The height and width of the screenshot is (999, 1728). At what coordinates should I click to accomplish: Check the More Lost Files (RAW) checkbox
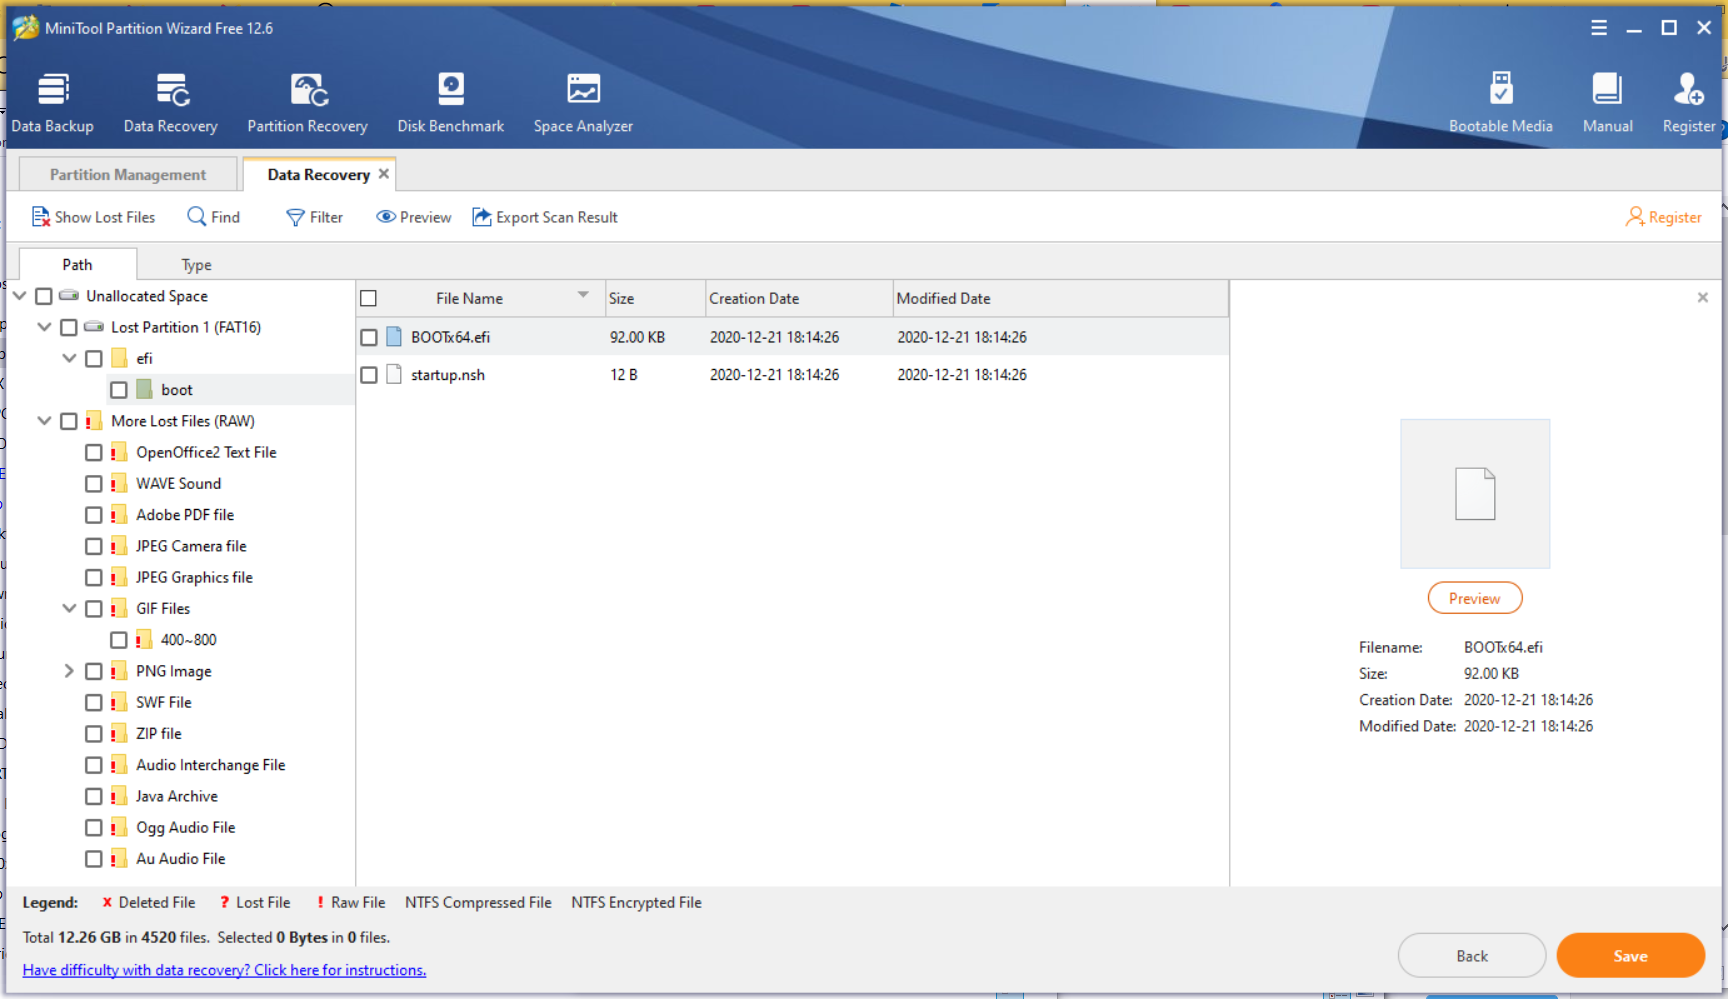pos(69,421)
